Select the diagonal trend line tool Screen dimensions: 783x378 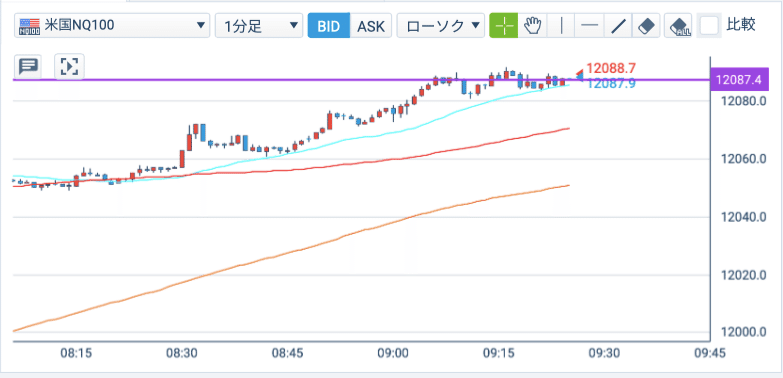tap(618, 25)
